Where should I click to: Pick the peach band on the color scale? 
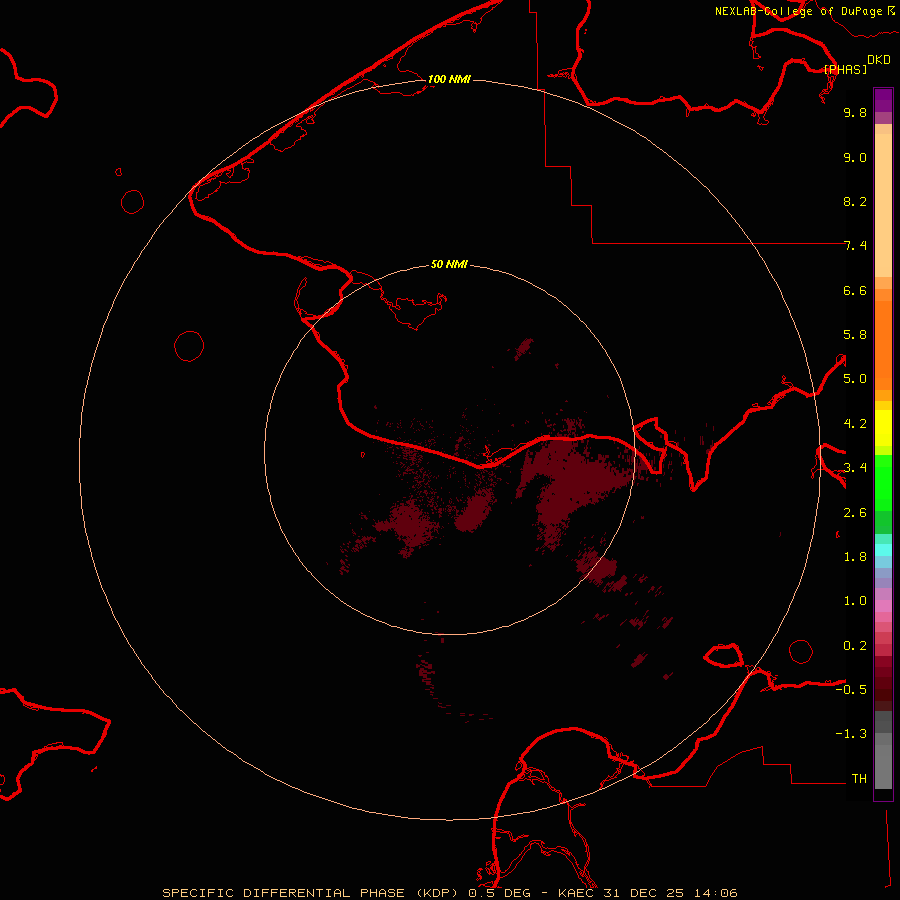pos(883,200)
